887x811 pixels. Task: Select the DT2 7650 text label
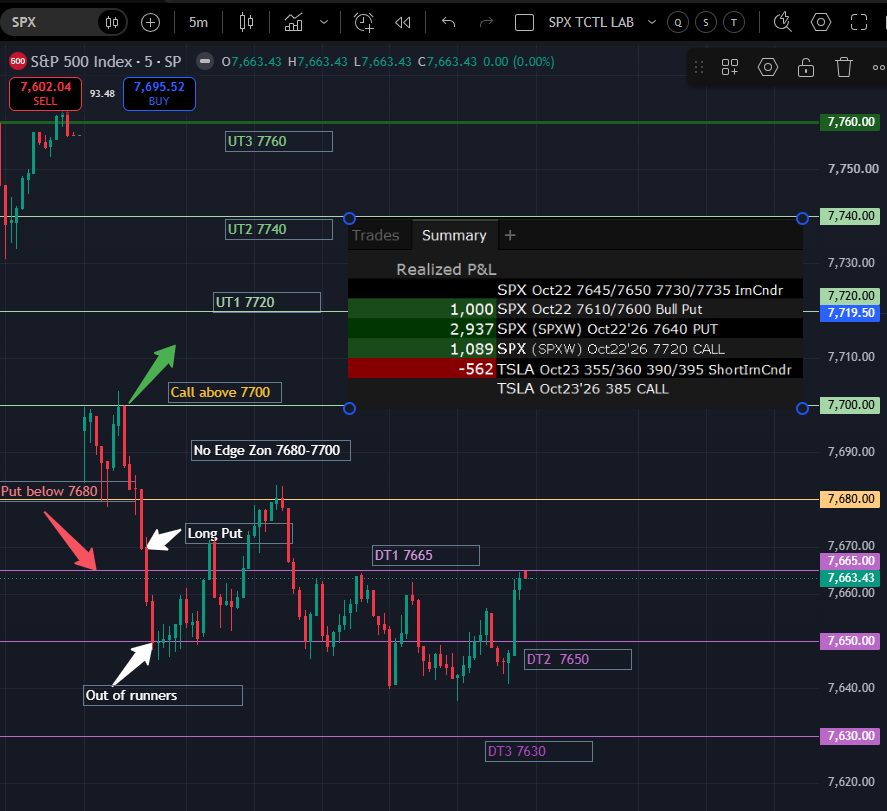pyautogui.click(x=578, y=659)
